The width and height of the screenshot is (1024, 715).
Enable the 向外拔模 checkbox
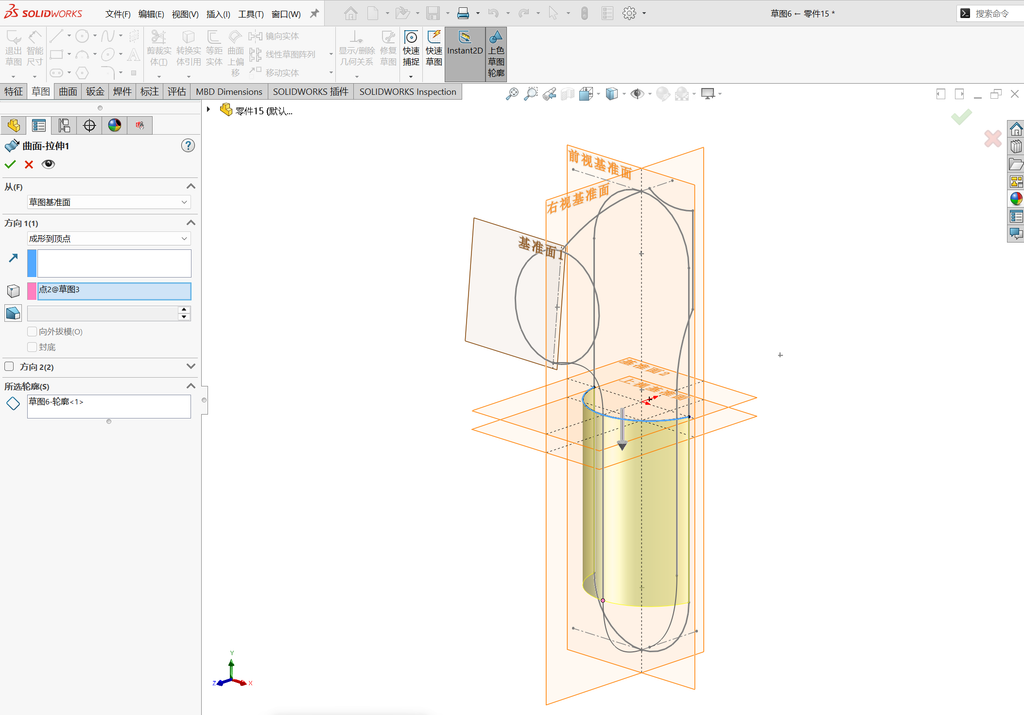[31, 332]
